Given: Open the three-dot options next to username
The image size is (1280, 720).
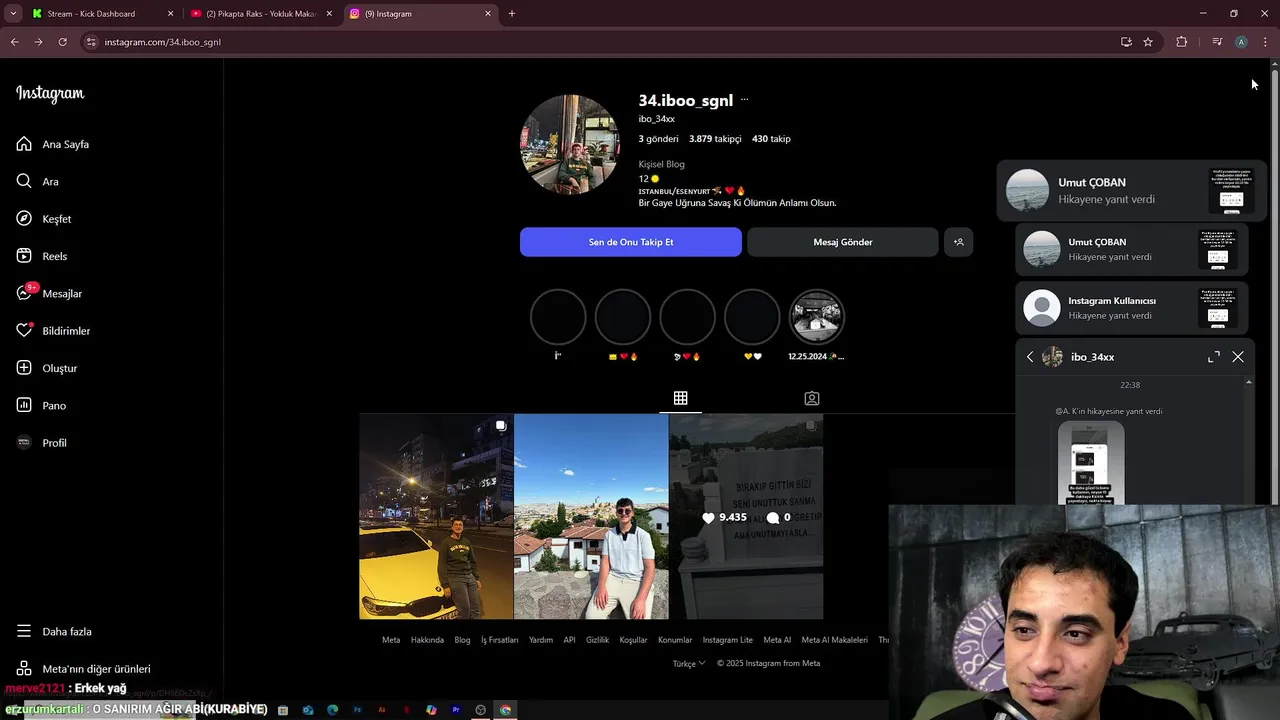Looking at the screenshot, I should point(744,100).
